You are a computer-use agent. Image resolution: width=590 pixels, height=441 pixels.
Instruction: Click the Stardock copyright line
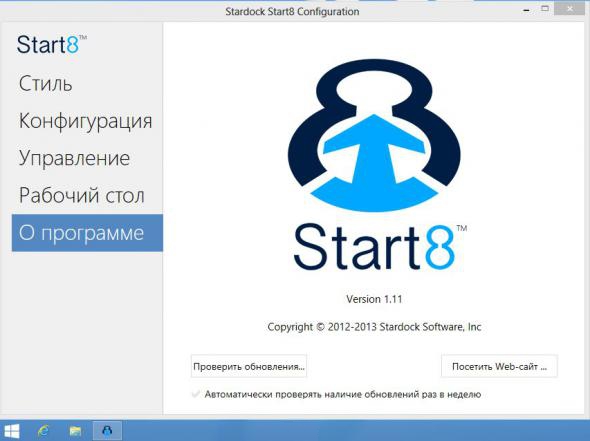[x=374, y=327]
